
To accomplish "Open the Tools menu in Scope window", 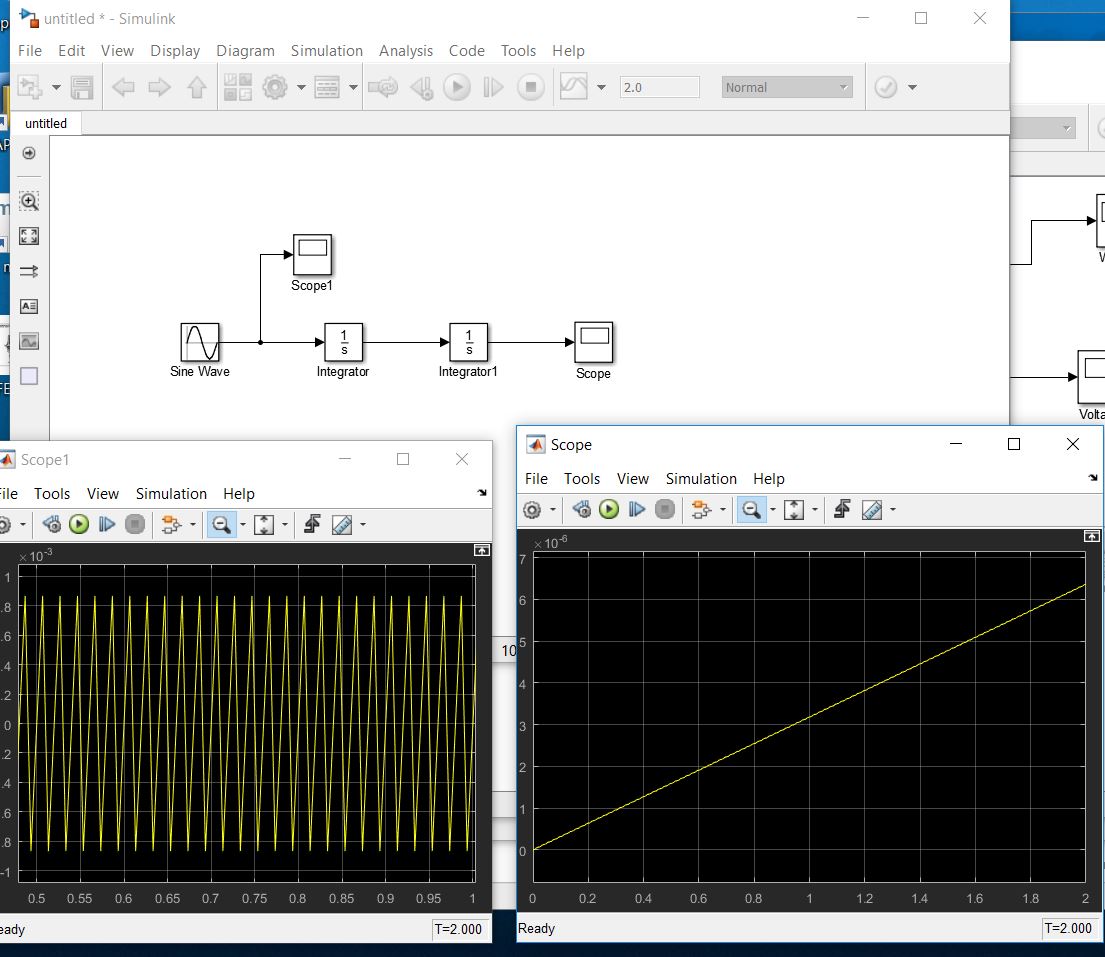I will (x=581, y=479).
